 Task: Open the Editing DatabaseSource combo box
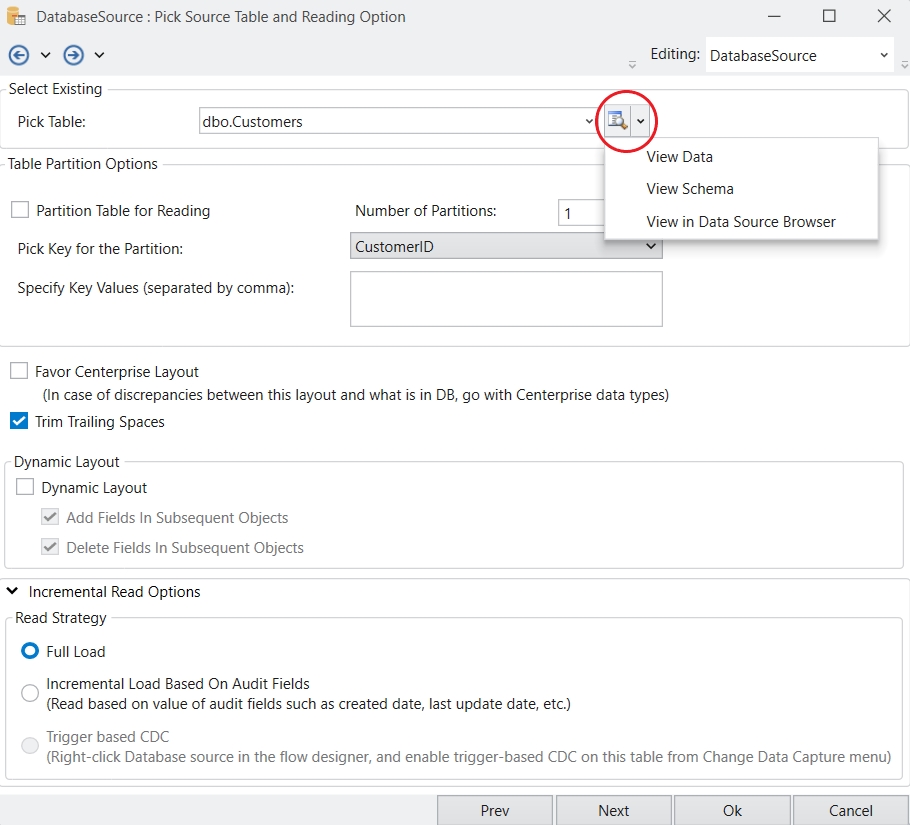click(884, 56)
